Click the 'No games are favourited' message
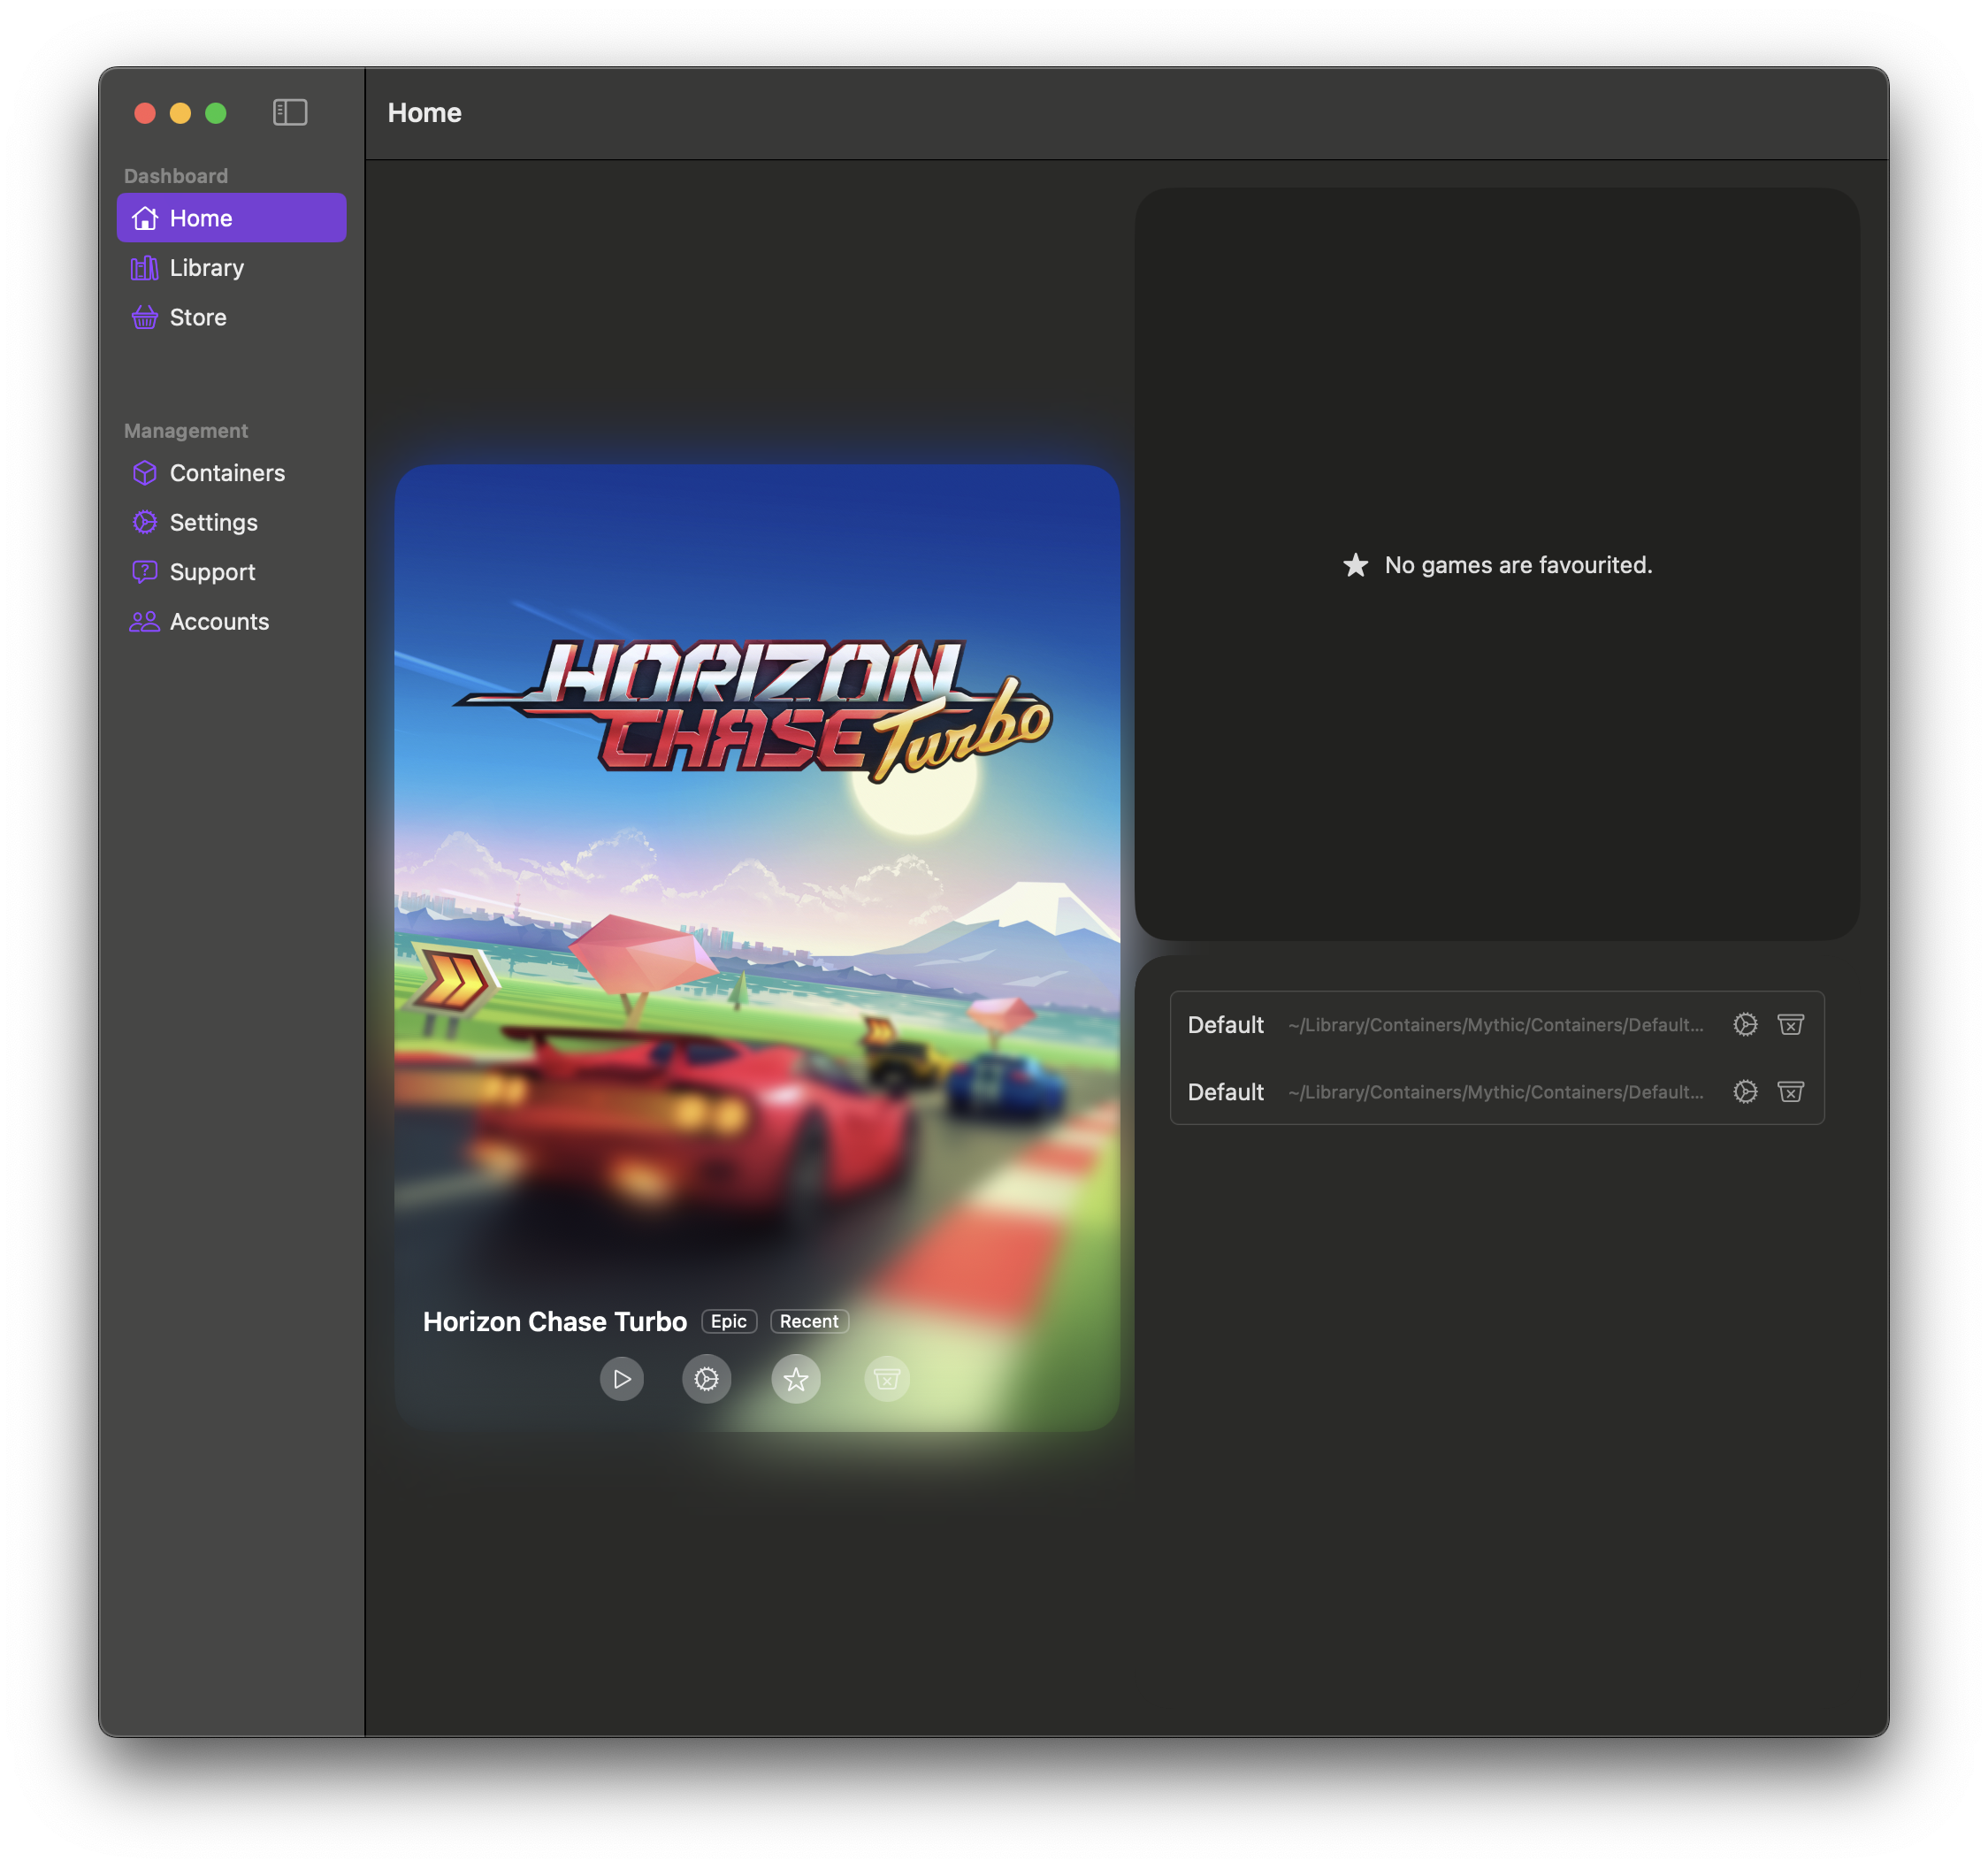1988x1868 pixels. click(x=1518, y=565)
